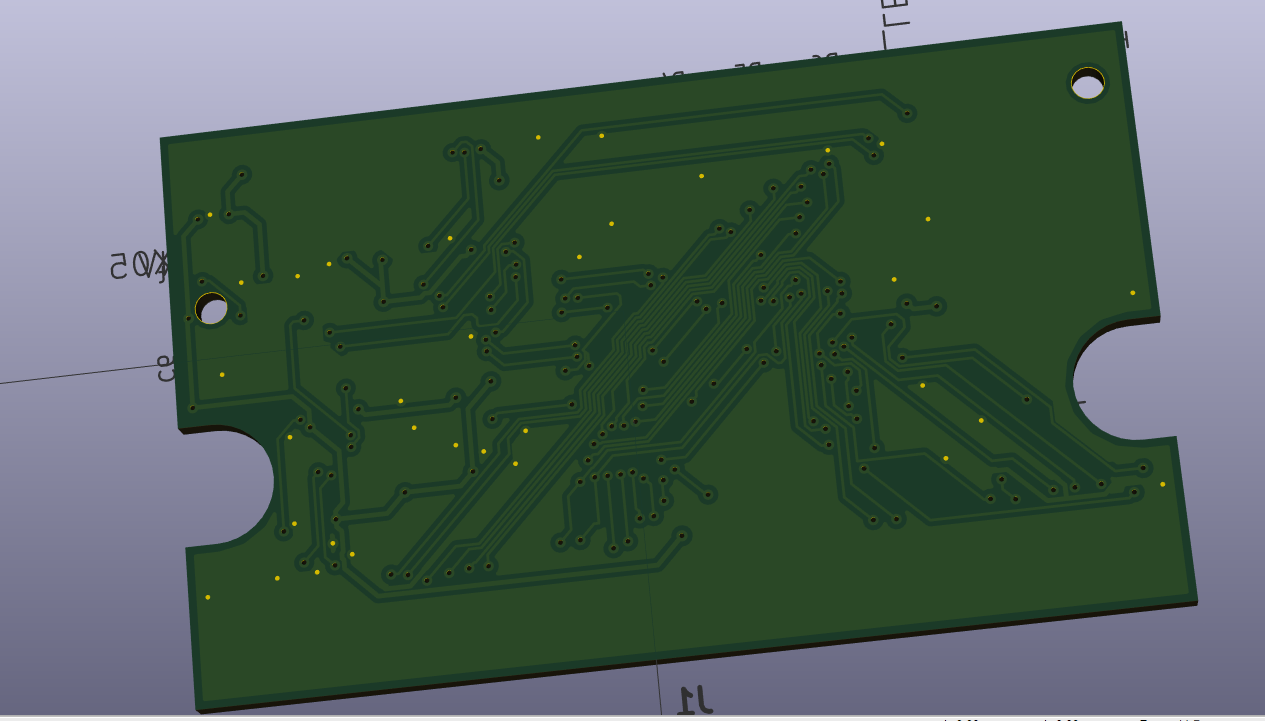
Task: Click the mounting hole near the board's left edge
Action: coord(211,309)
